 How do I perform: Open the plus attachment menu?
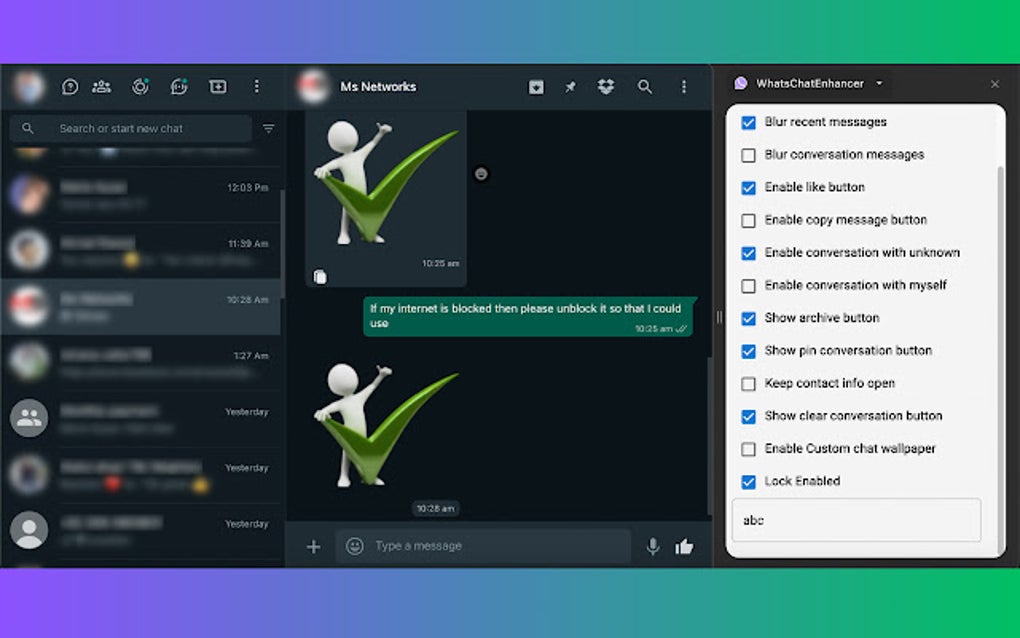point(314,546)
